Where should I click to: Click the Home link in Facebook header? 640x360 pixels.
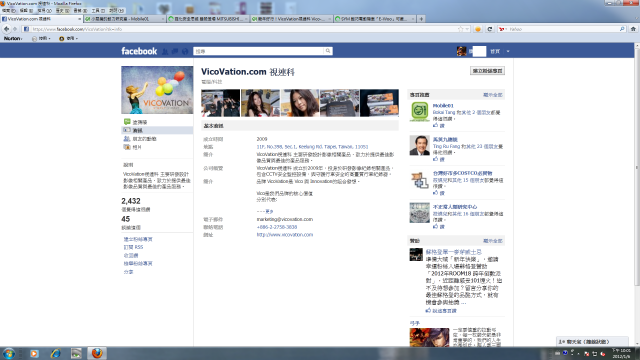coord(495,51)
